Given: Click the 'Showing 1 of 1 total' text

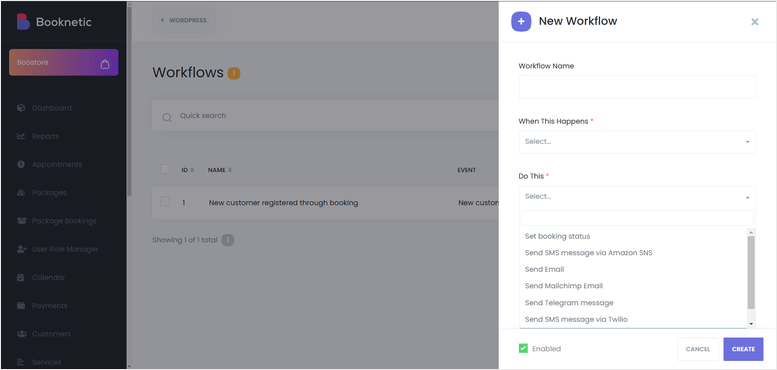Looking at the screenshot, I should [x=185, y=240].
